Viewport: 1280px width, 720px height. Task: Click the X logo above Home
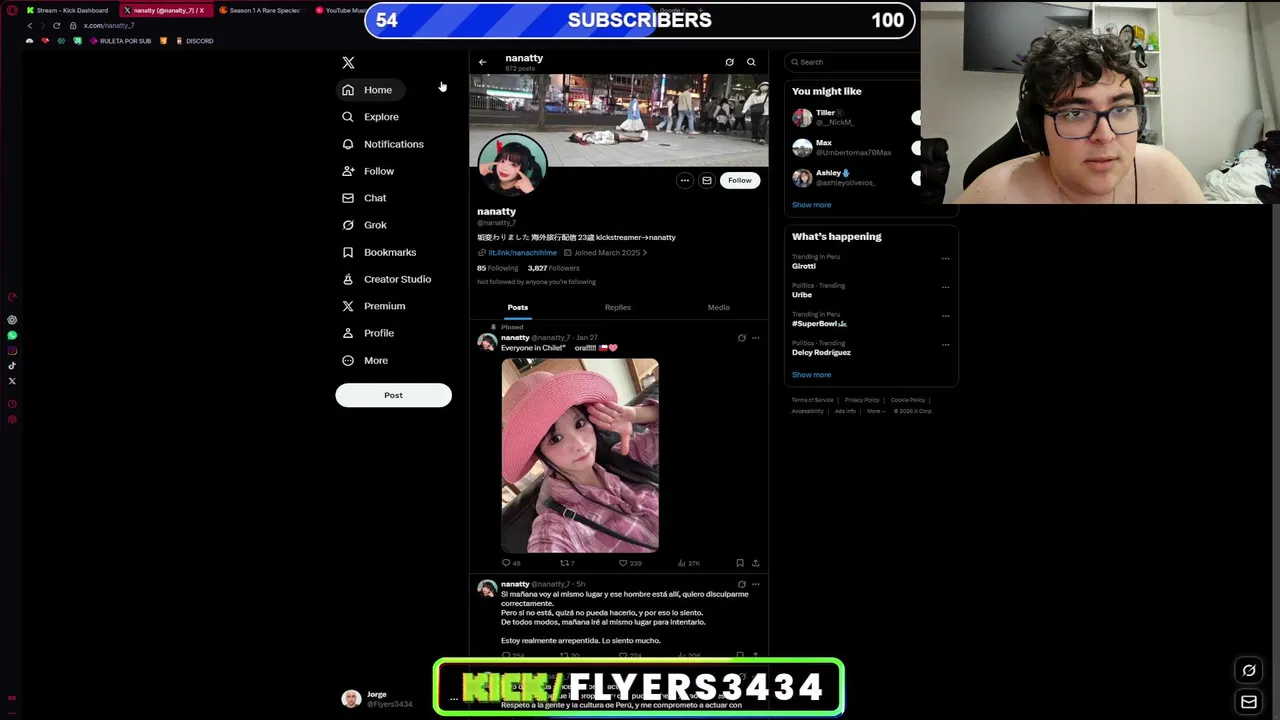[x=348, y=62]
